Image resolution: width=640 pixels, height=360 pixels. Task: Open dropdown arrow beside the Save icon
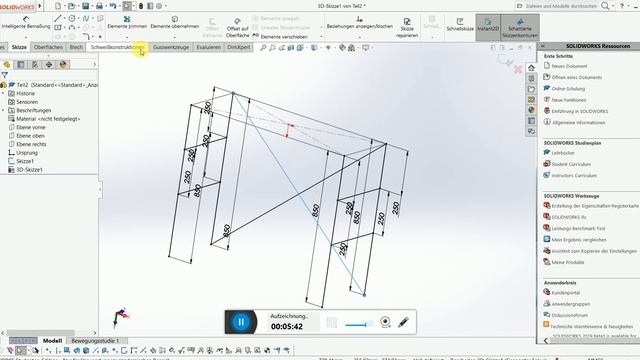[x=92, y=6]
